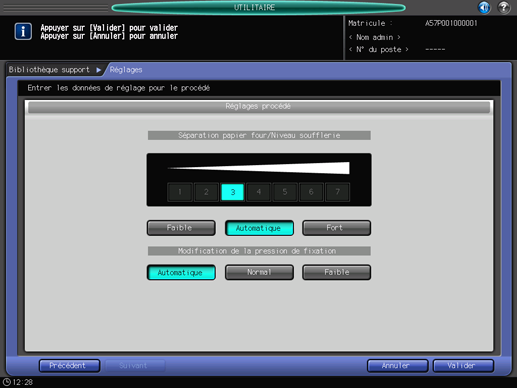Click the Séparation papier four/Niveau soufflerie label
517x388 pixels.
tap(259, 135)
